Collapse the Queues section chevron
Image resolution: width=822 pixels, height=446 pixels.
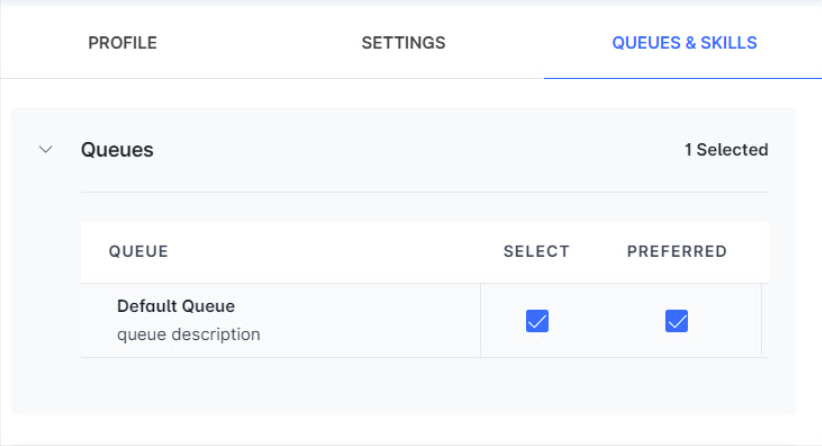pos(45,150)
